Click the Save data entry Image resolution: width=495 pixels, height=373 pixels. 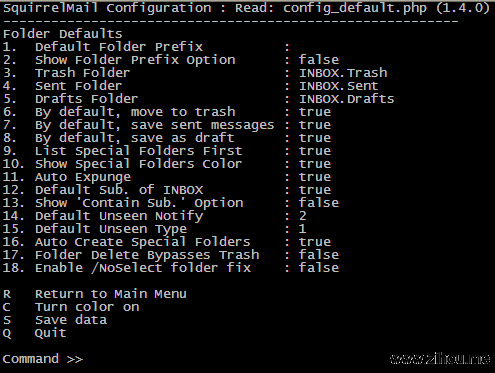pyautogui.click(x=55, y=320)
